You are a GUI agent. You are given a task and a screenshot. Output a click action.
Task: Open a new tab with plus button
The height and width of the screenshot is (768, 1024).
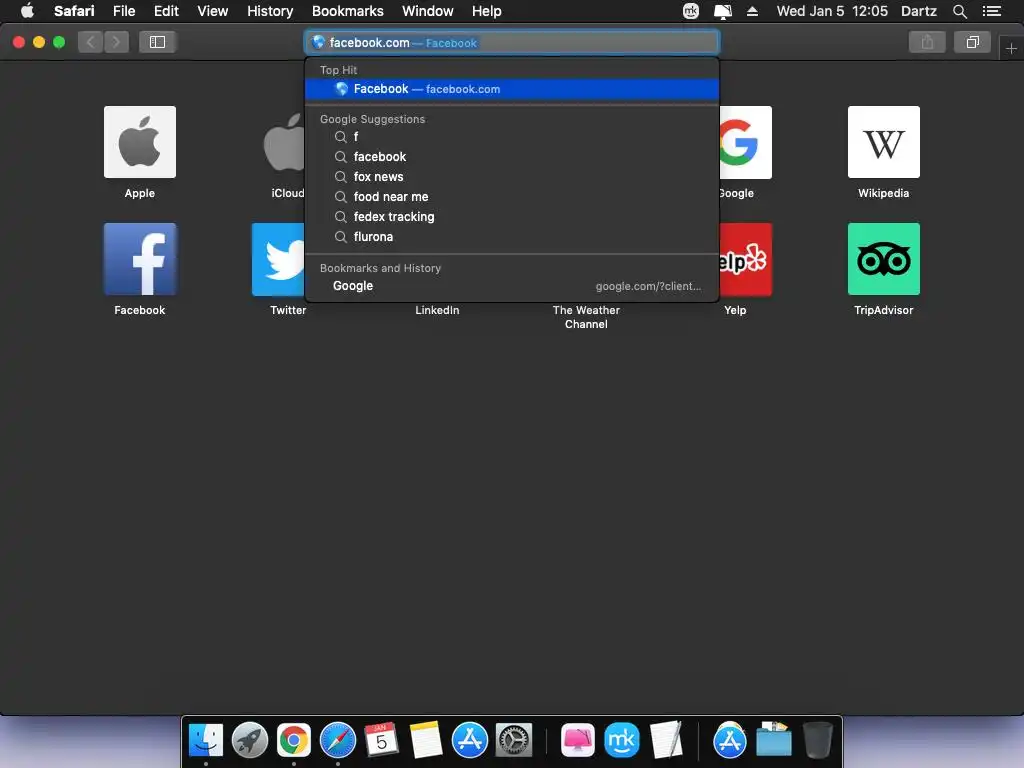tap(1011, 48)
